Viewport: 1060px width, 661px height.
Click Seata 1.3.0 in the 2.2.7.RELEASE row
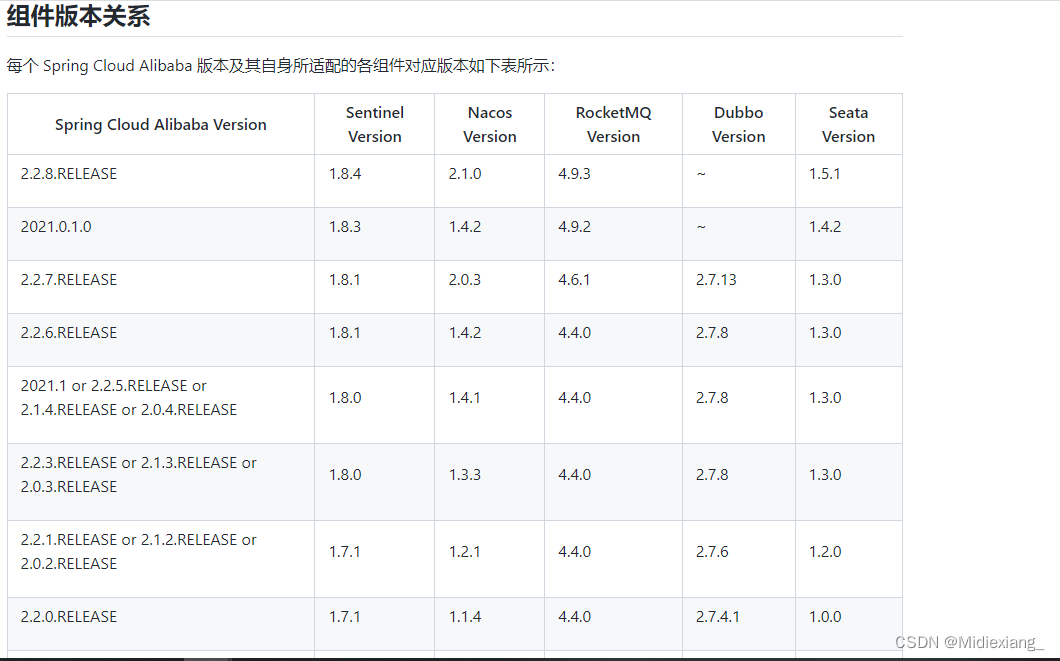(x=825, y=280)
